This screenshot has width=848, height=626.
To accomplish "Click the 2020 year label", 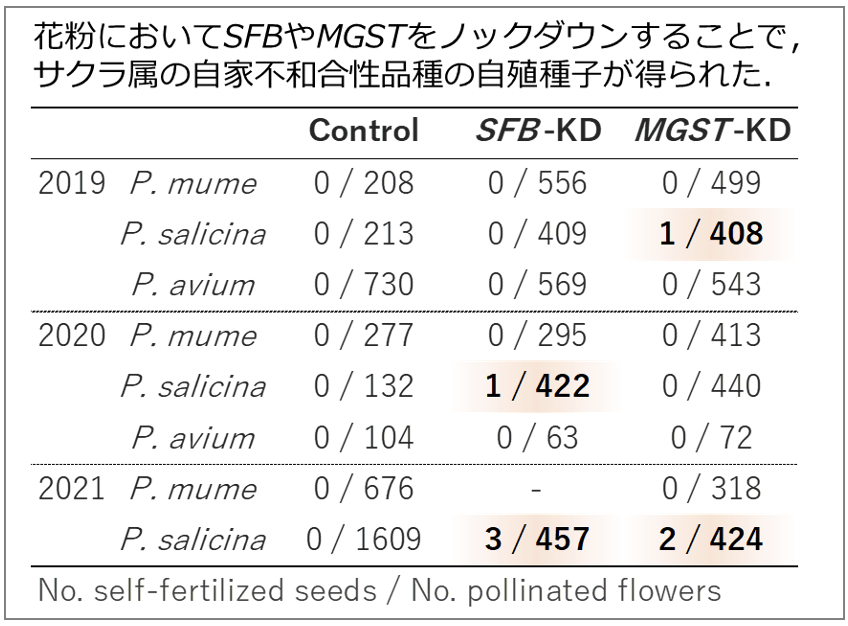I will (x=71, y=336).
